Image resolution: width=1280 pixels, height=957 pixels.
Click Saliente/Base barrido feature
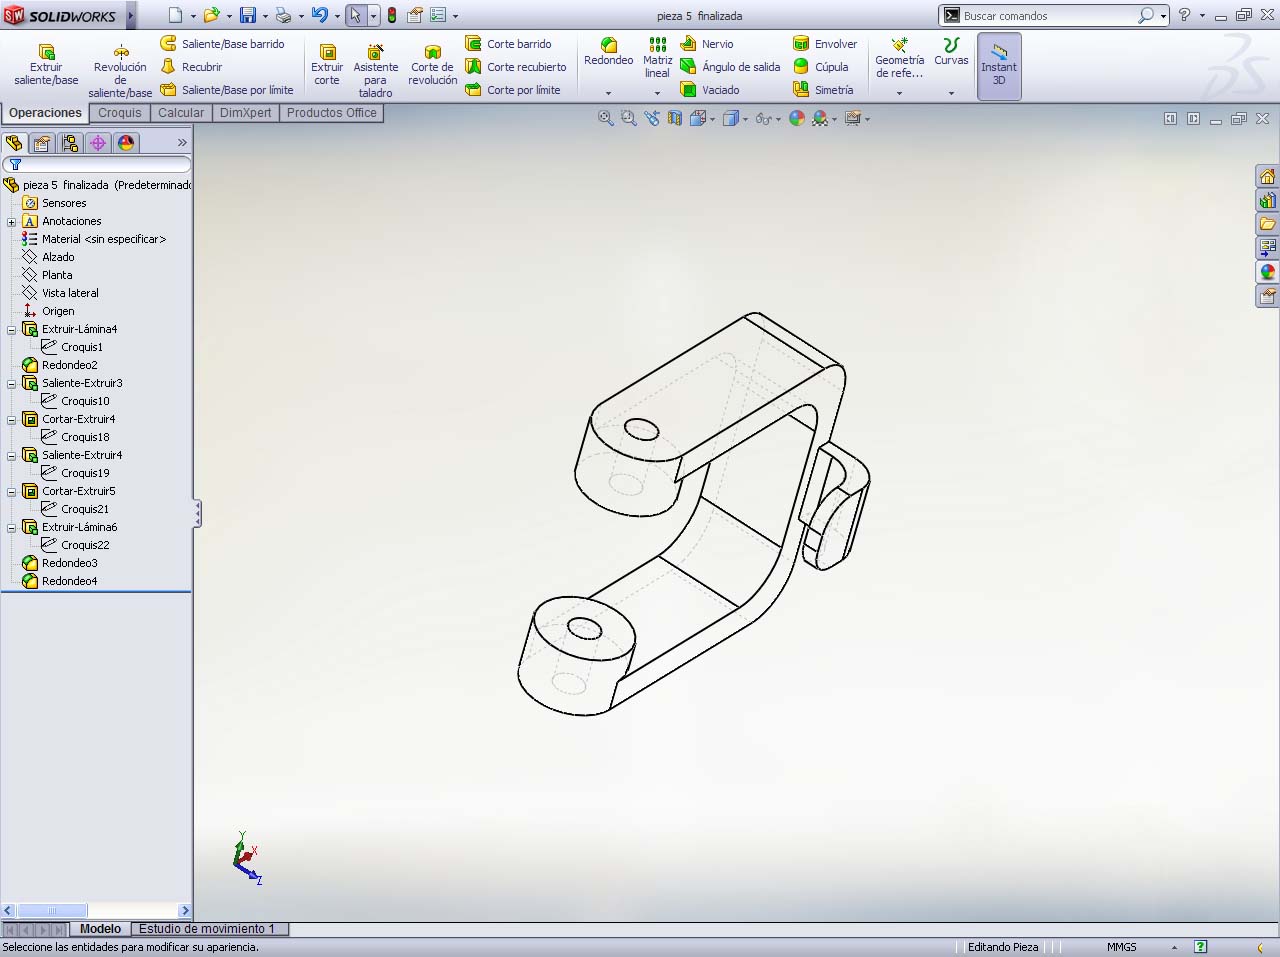click(223, 44)
